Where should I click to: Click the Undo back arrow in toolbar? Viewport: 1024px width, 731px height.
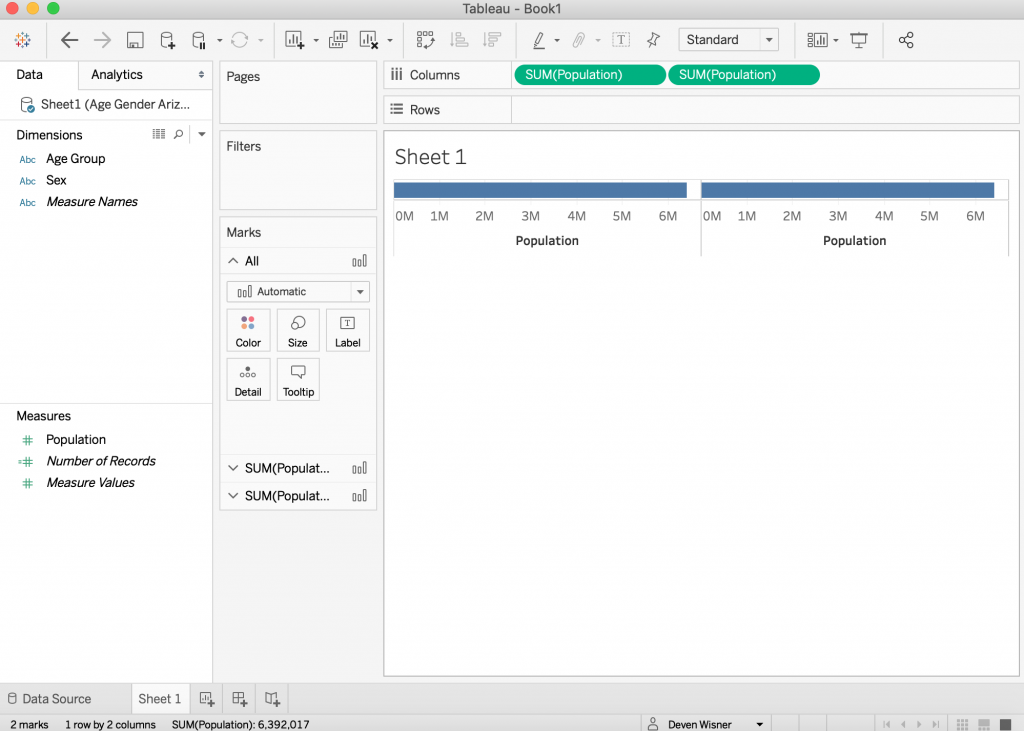pos(69,40)
